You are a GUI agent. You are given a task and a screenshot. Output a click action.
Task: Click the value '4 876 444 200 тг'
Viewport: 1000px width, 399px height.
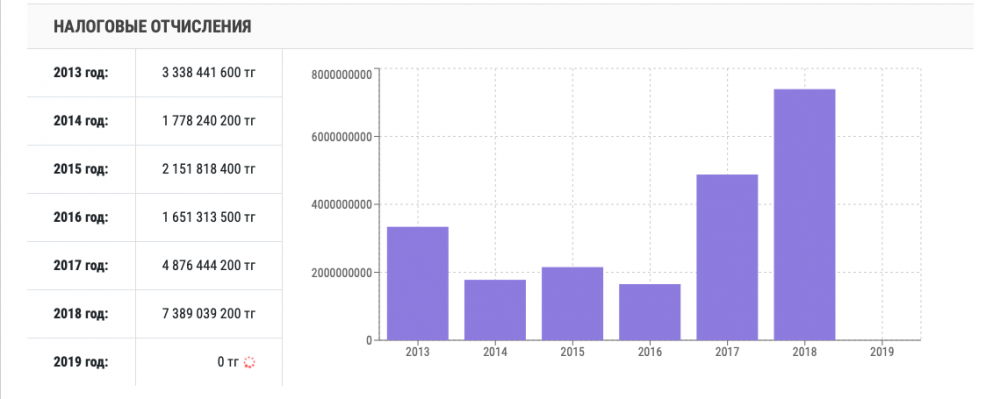(209, 266)
